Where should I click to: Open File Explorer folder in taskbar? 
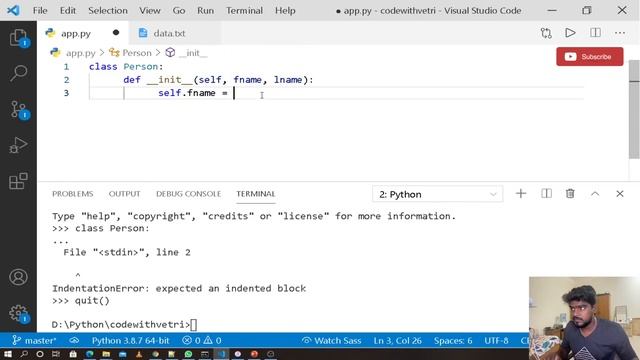pos(106,354)
